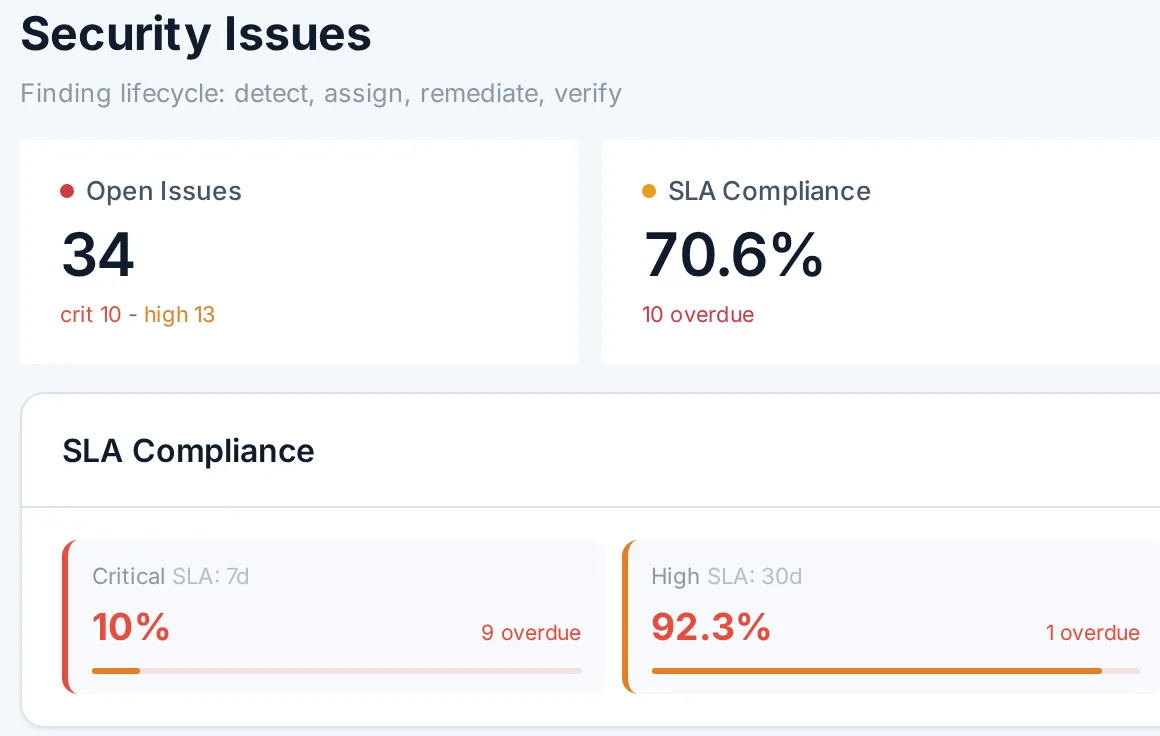This screenshot has height=736, width=1160.
Task: Click the 'SLA Compliance' card title with orange dot
Action: point(769,191)
